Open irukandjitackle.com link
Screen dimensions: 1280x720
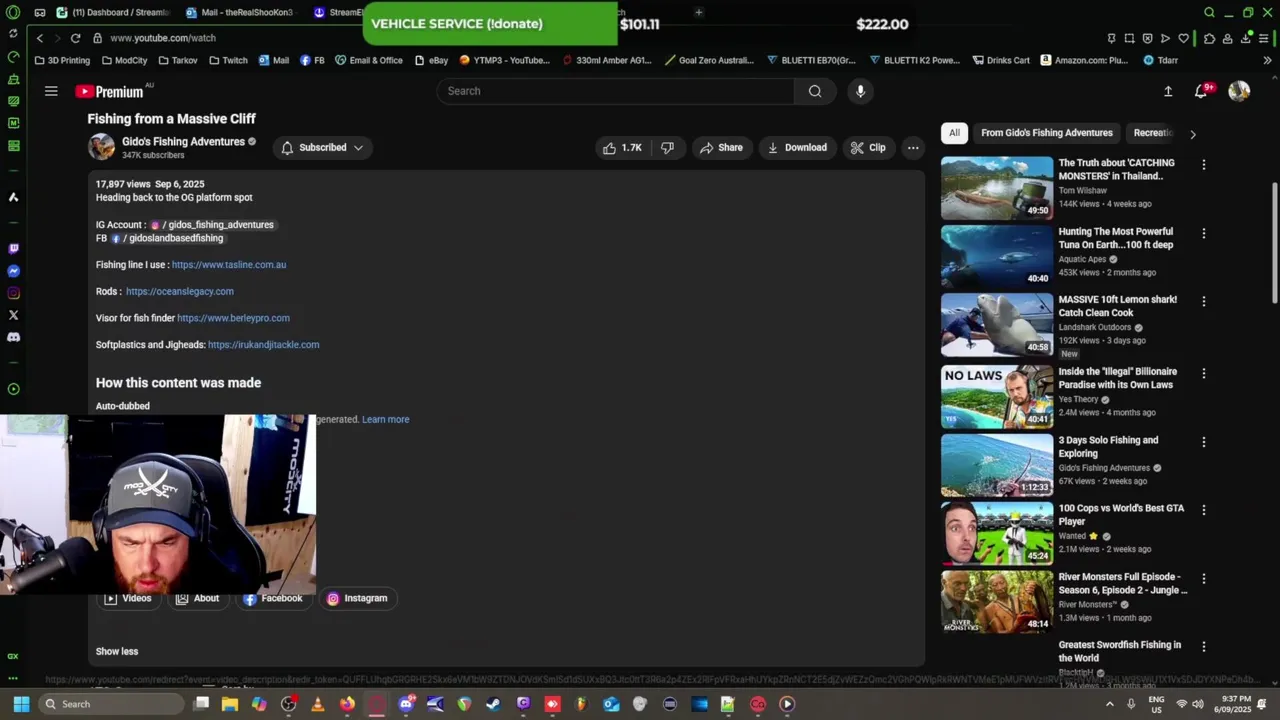[x=264, y=345]
